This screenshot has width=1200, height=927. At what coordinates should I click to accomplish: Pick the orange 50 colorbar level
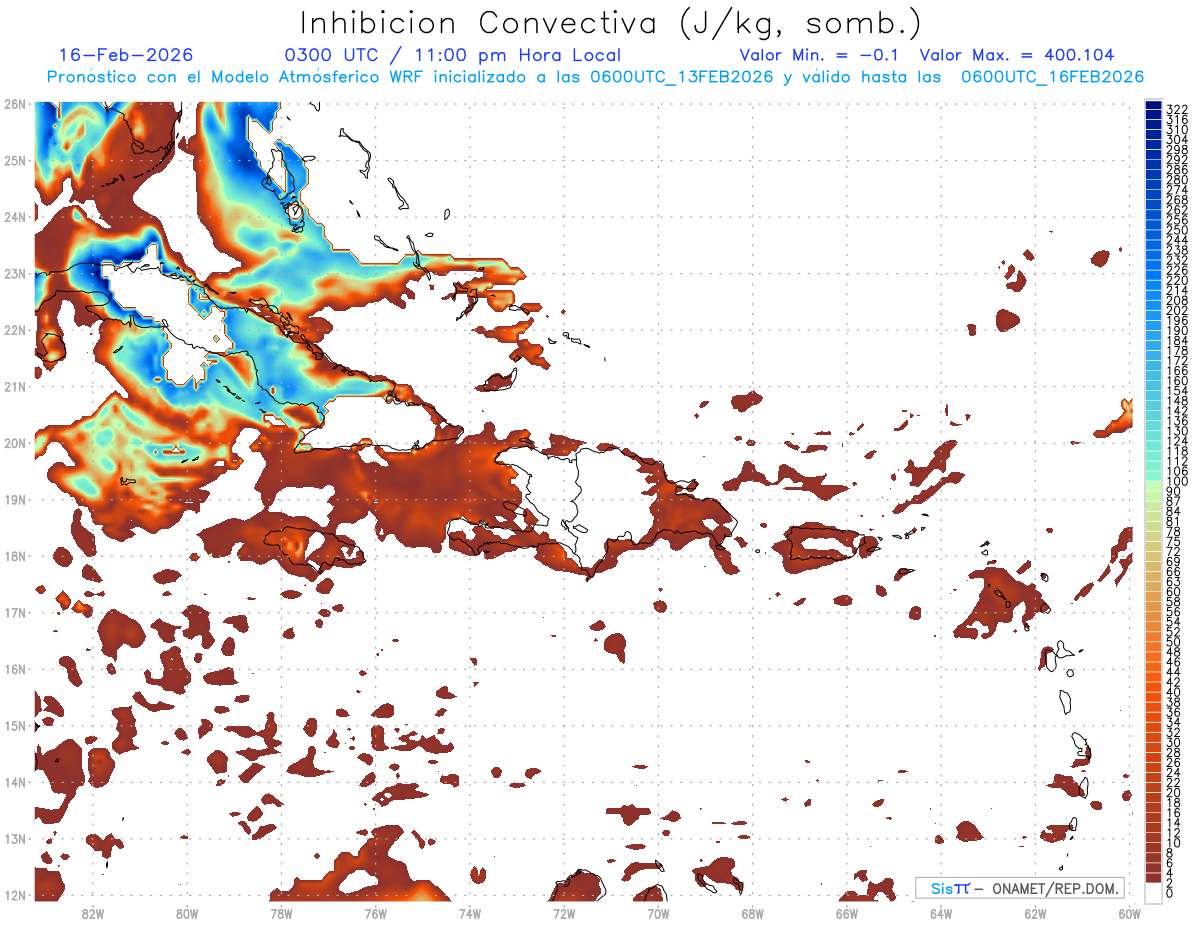pos(1154,641)
